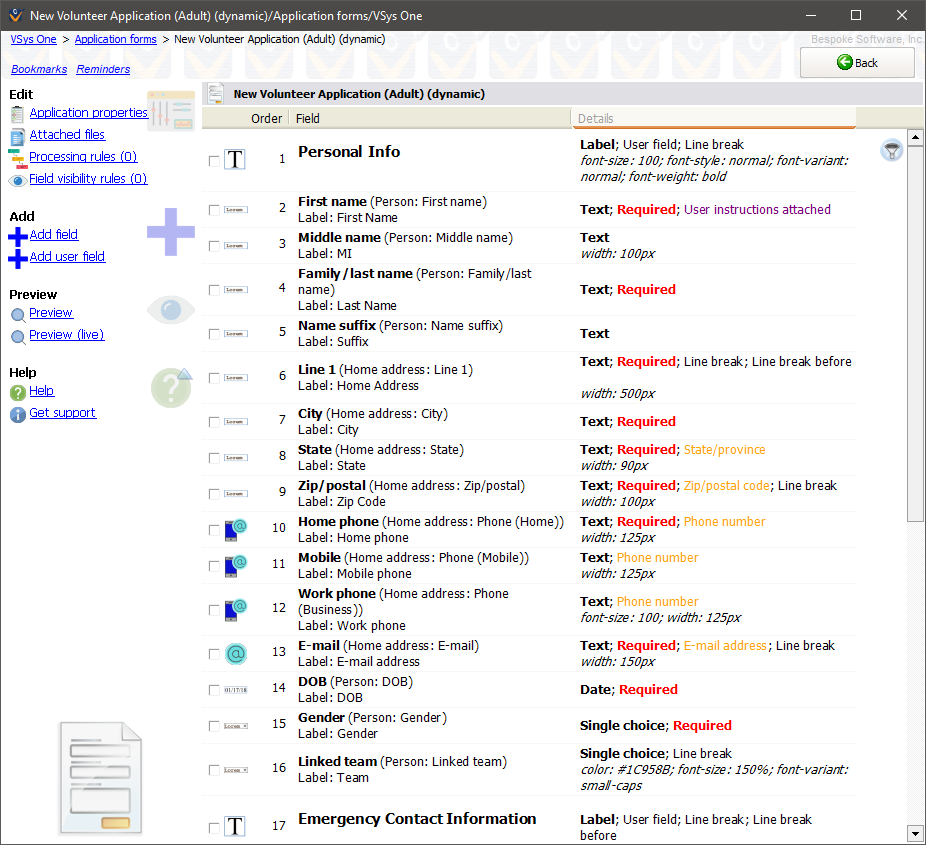Click the Processing rules icon
Viewport: 926px width, 845px height.
point(17,158)
